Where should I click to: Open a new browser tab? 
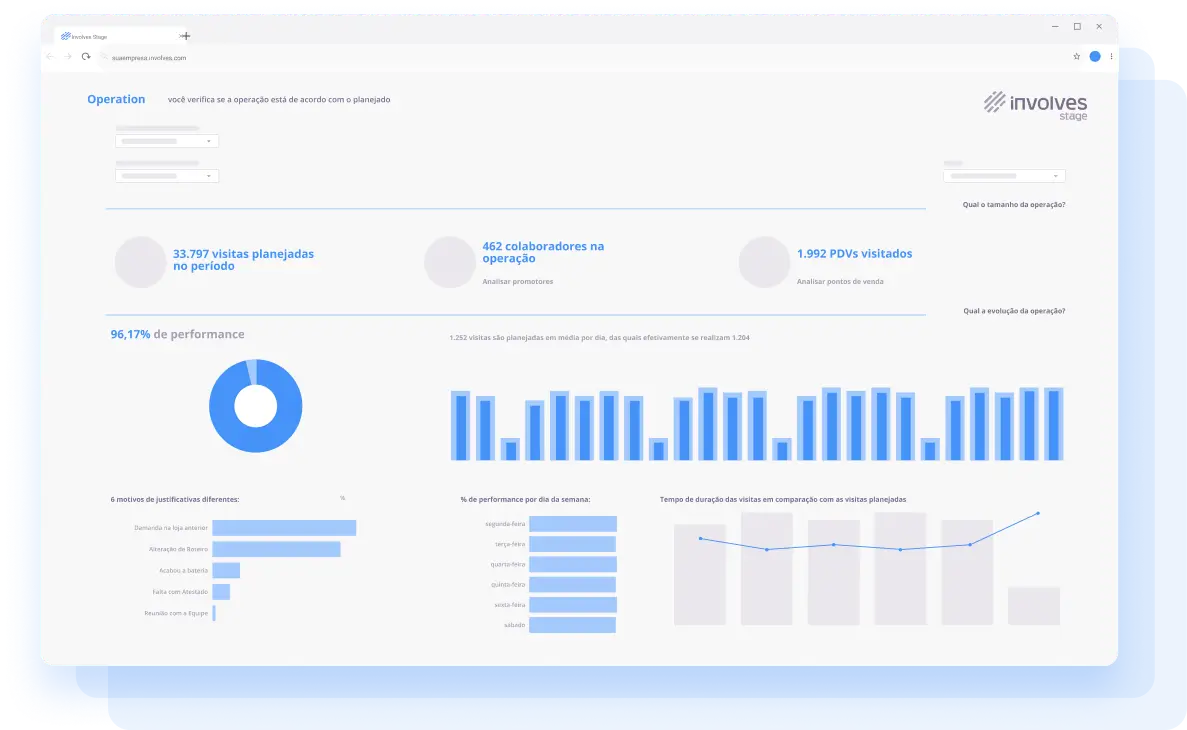click(x=185, y=36)
